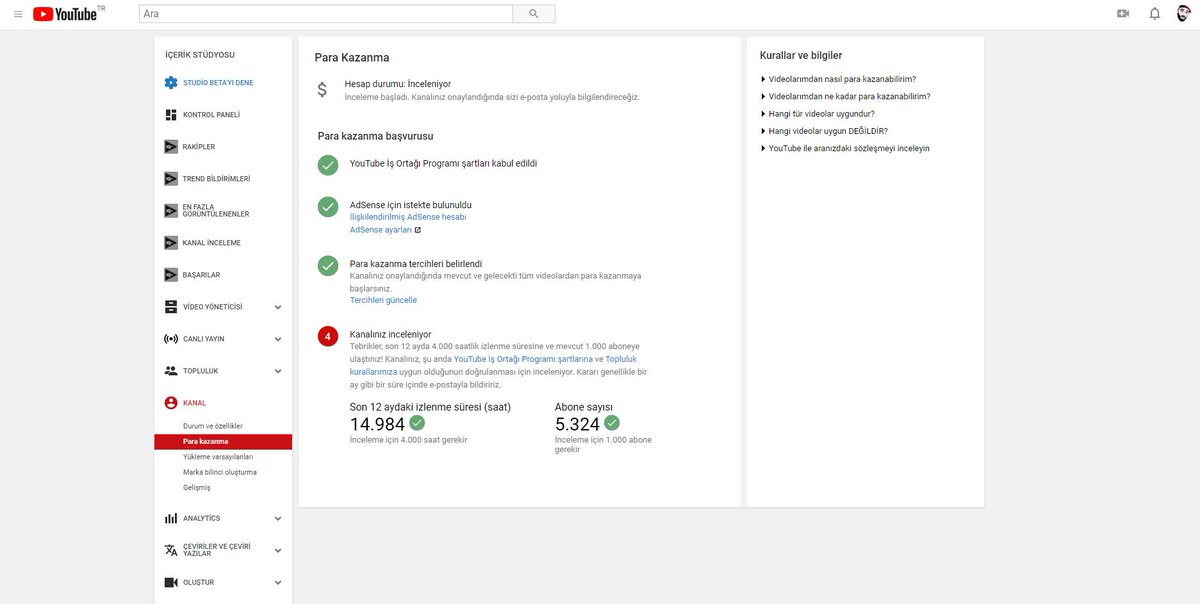1200x604 pixels.
Task: Open the account avatar menu
Action: [x=1184, y=14]
